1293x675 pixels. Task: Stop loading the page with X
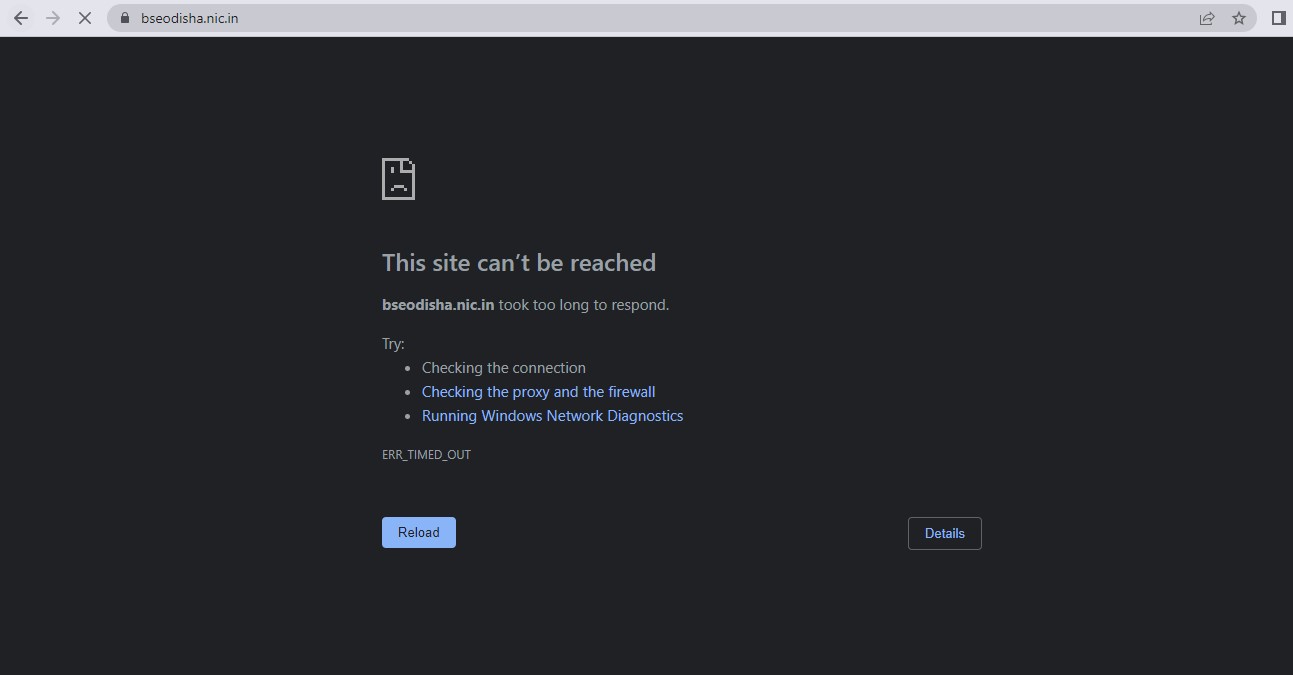[x=85, y=18]
